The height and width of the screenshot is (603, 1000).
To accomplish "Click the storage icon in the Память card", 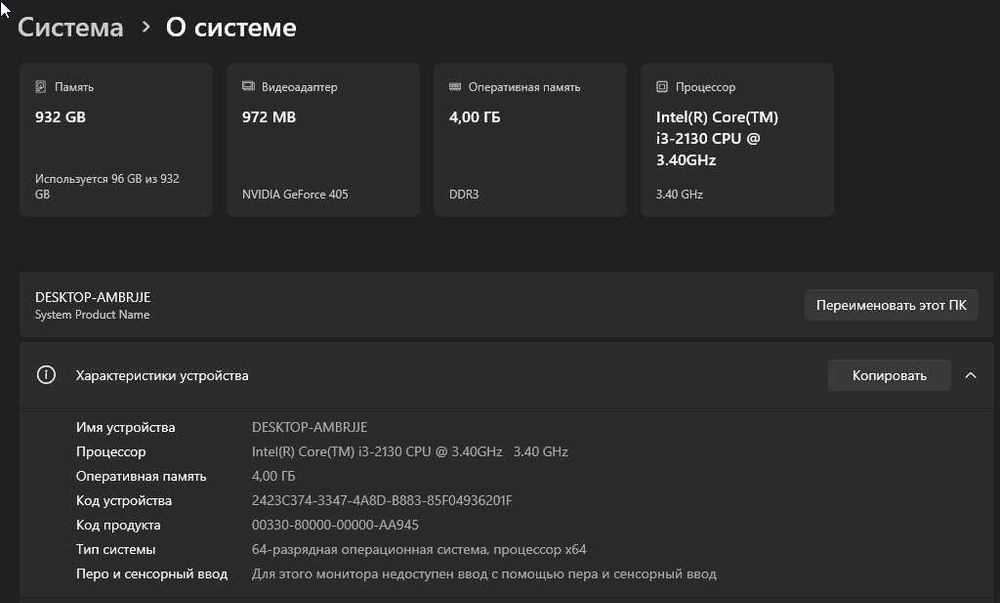I will coord(40,87).
